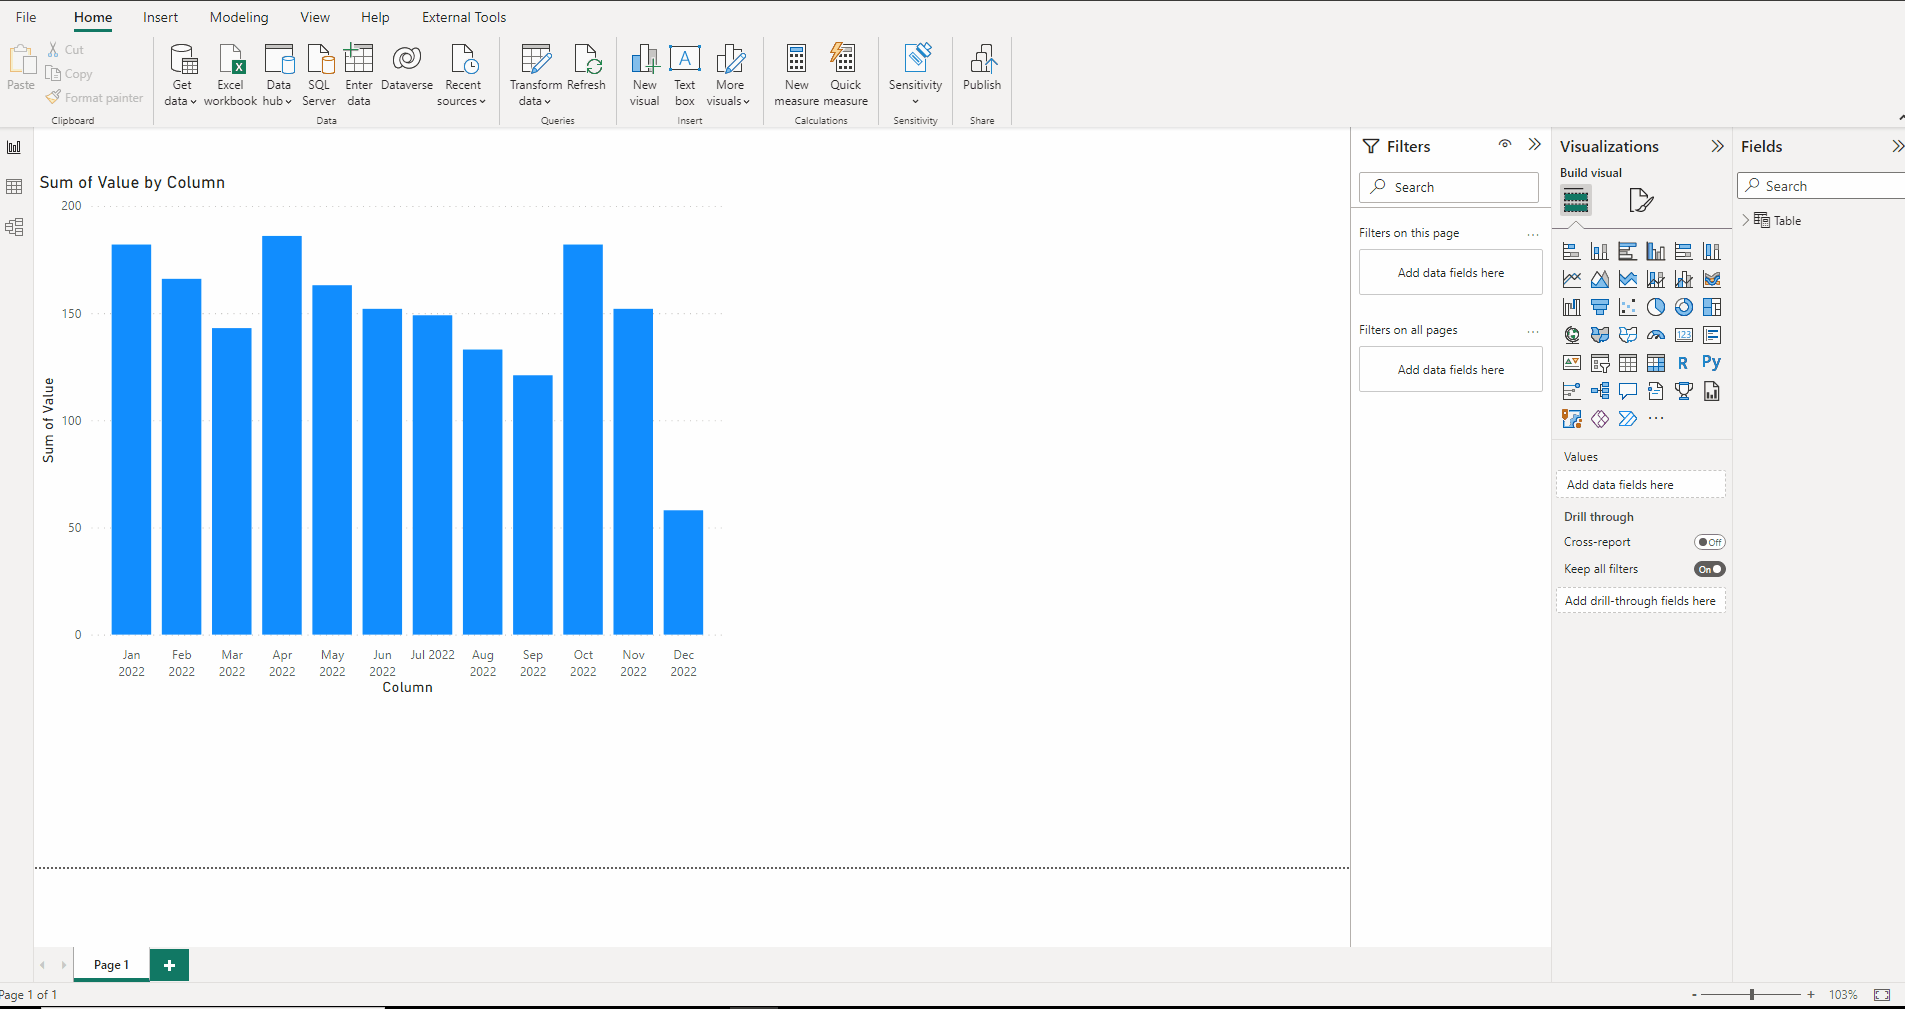The height and width of the screenshot is (1009, 1905).
Task: Select the Gauge visual
Action: pos(1656,335)
